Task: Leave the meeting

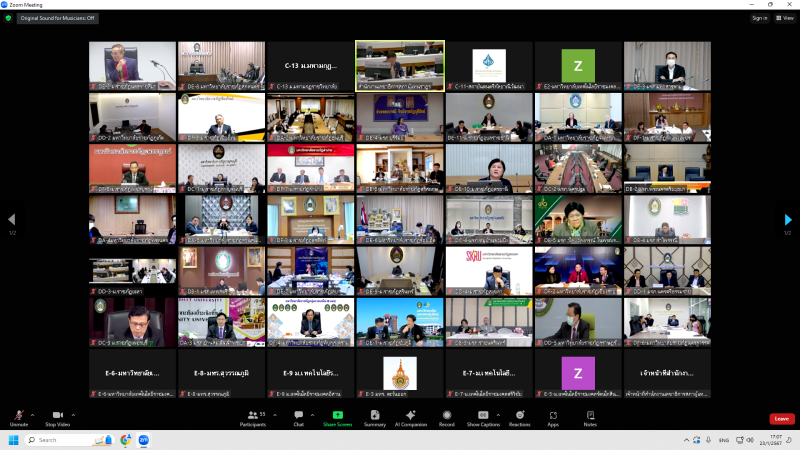Action: point(782,418)
